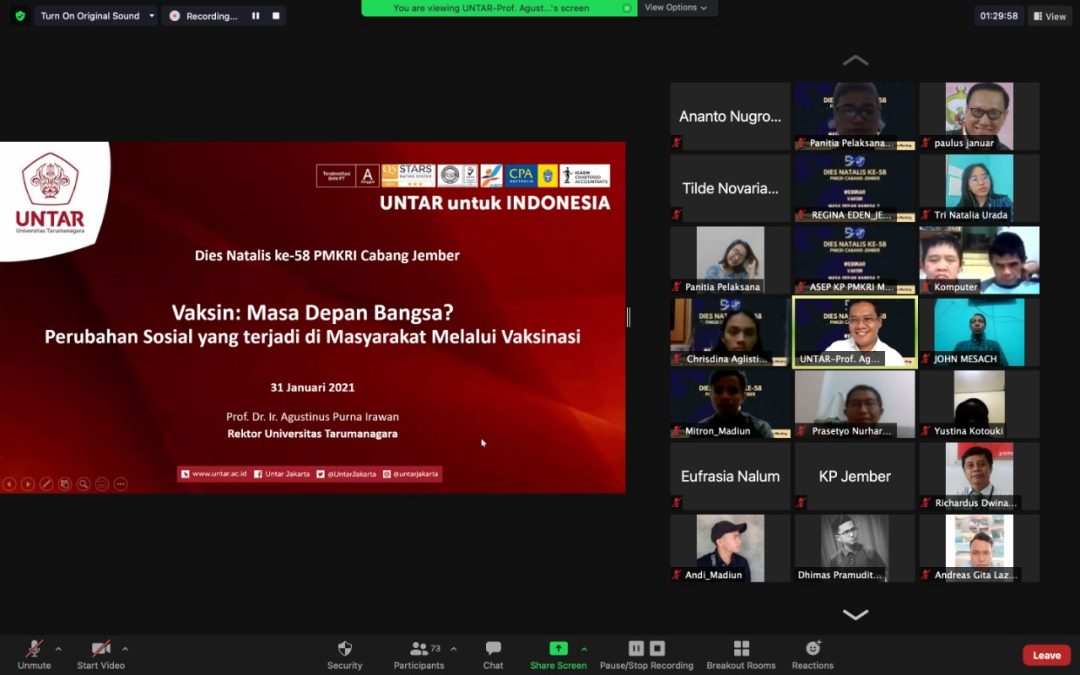Show next participants page with down chevron
1080x675 pixels.
coord(855,614)
